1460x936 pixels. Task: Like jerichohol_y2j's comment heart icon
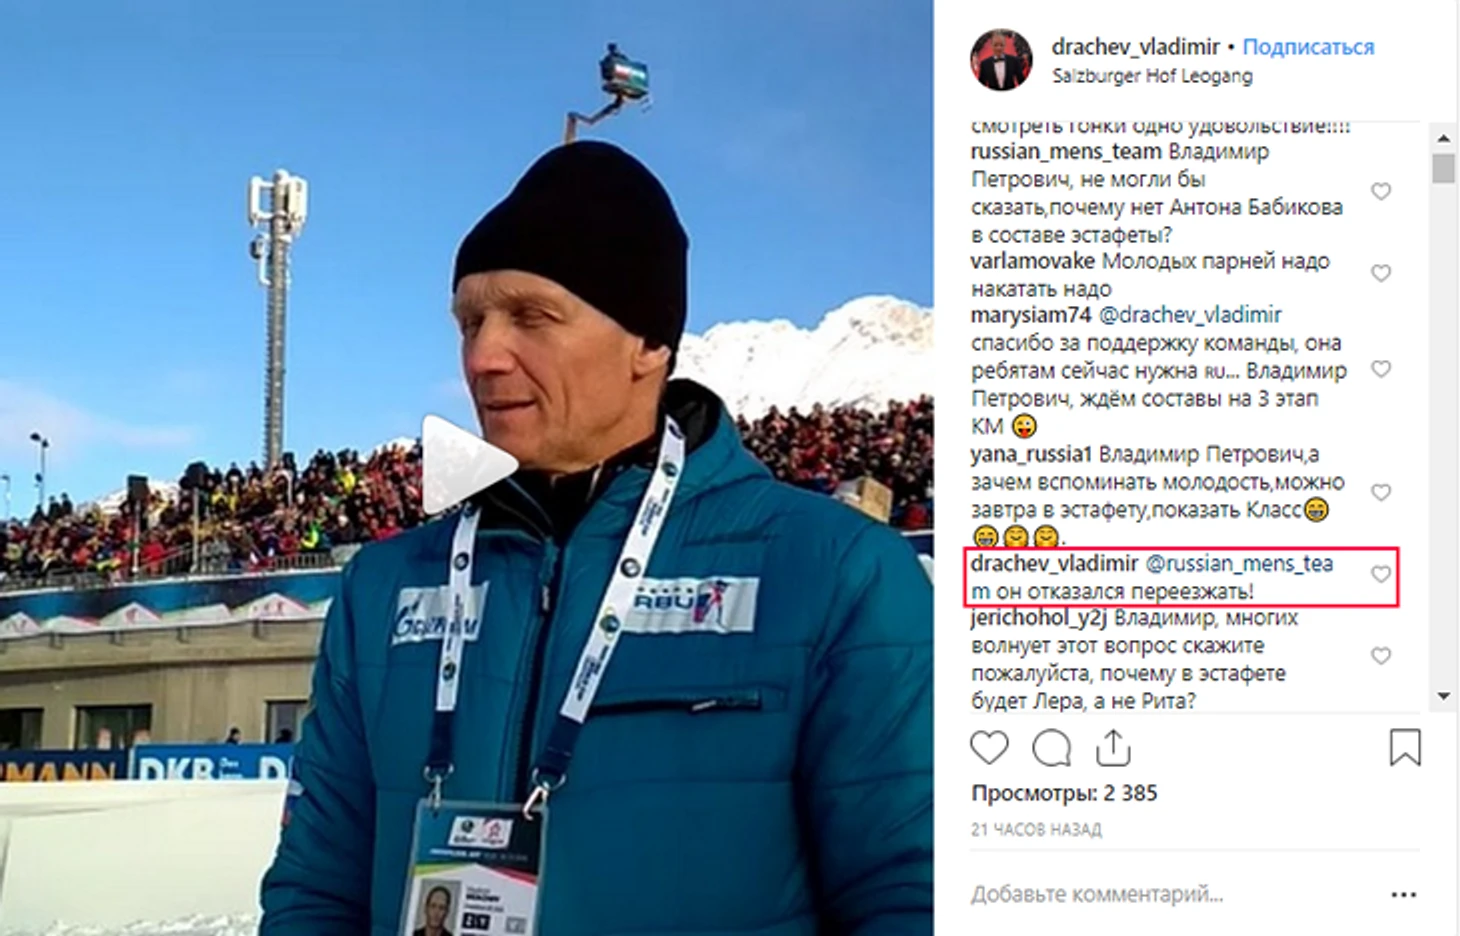[1380, 656]
